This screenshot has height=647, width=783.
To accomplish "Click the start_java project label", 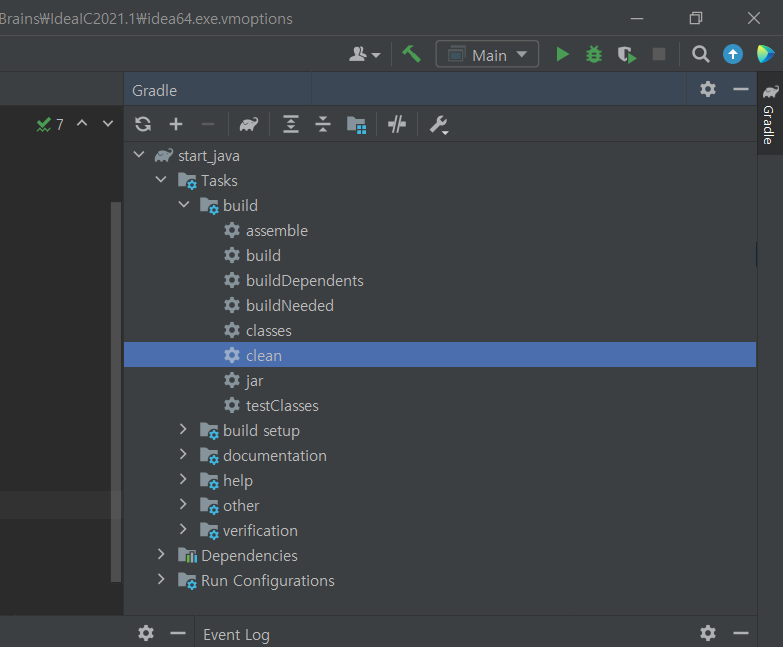I will 209,156.
